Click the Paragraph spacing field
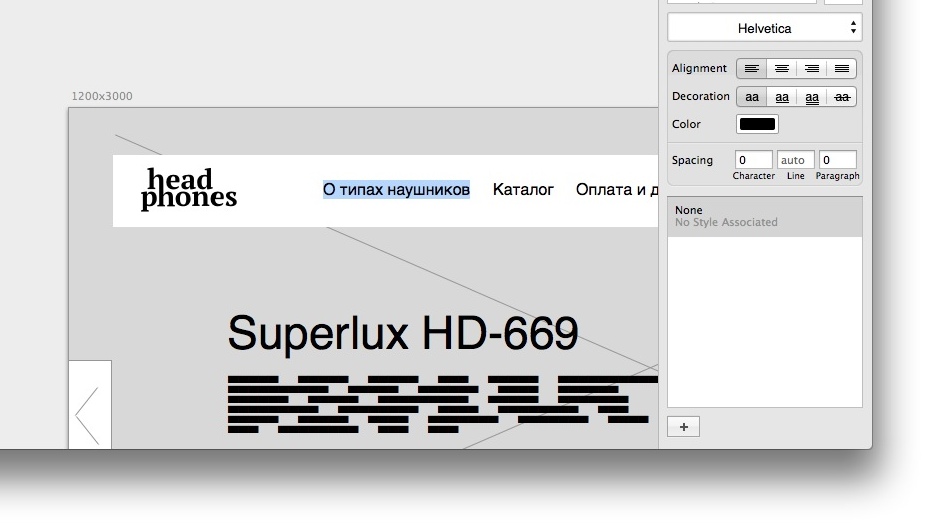This screenshot has height=528, width=929. click(837, 160)
